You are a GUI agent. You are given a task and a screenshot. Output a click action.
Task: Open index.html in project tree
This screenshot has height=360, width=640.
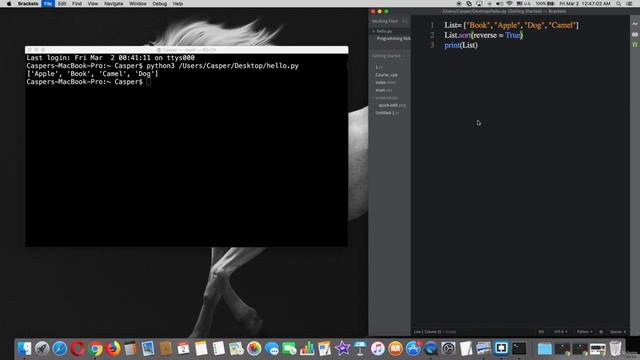pos(385,82)
